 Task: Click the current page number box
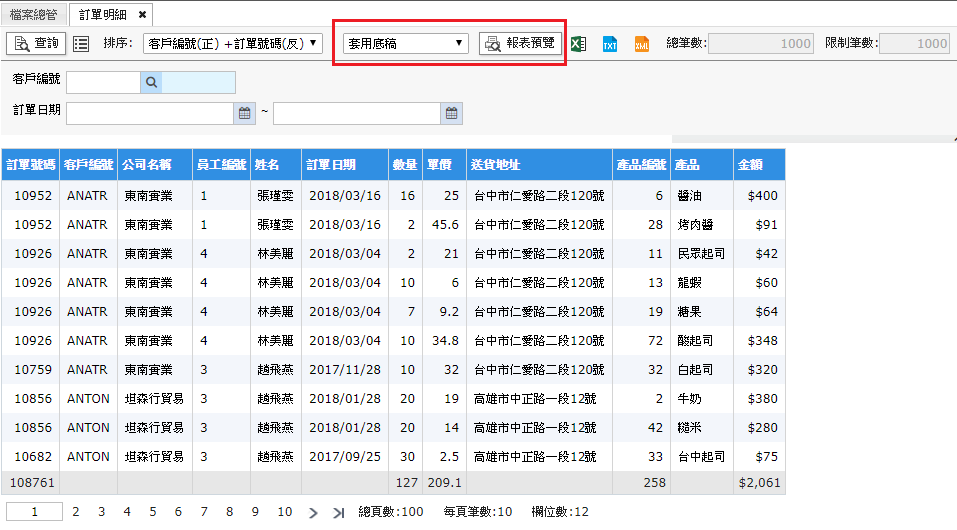(x=34, y=512)
